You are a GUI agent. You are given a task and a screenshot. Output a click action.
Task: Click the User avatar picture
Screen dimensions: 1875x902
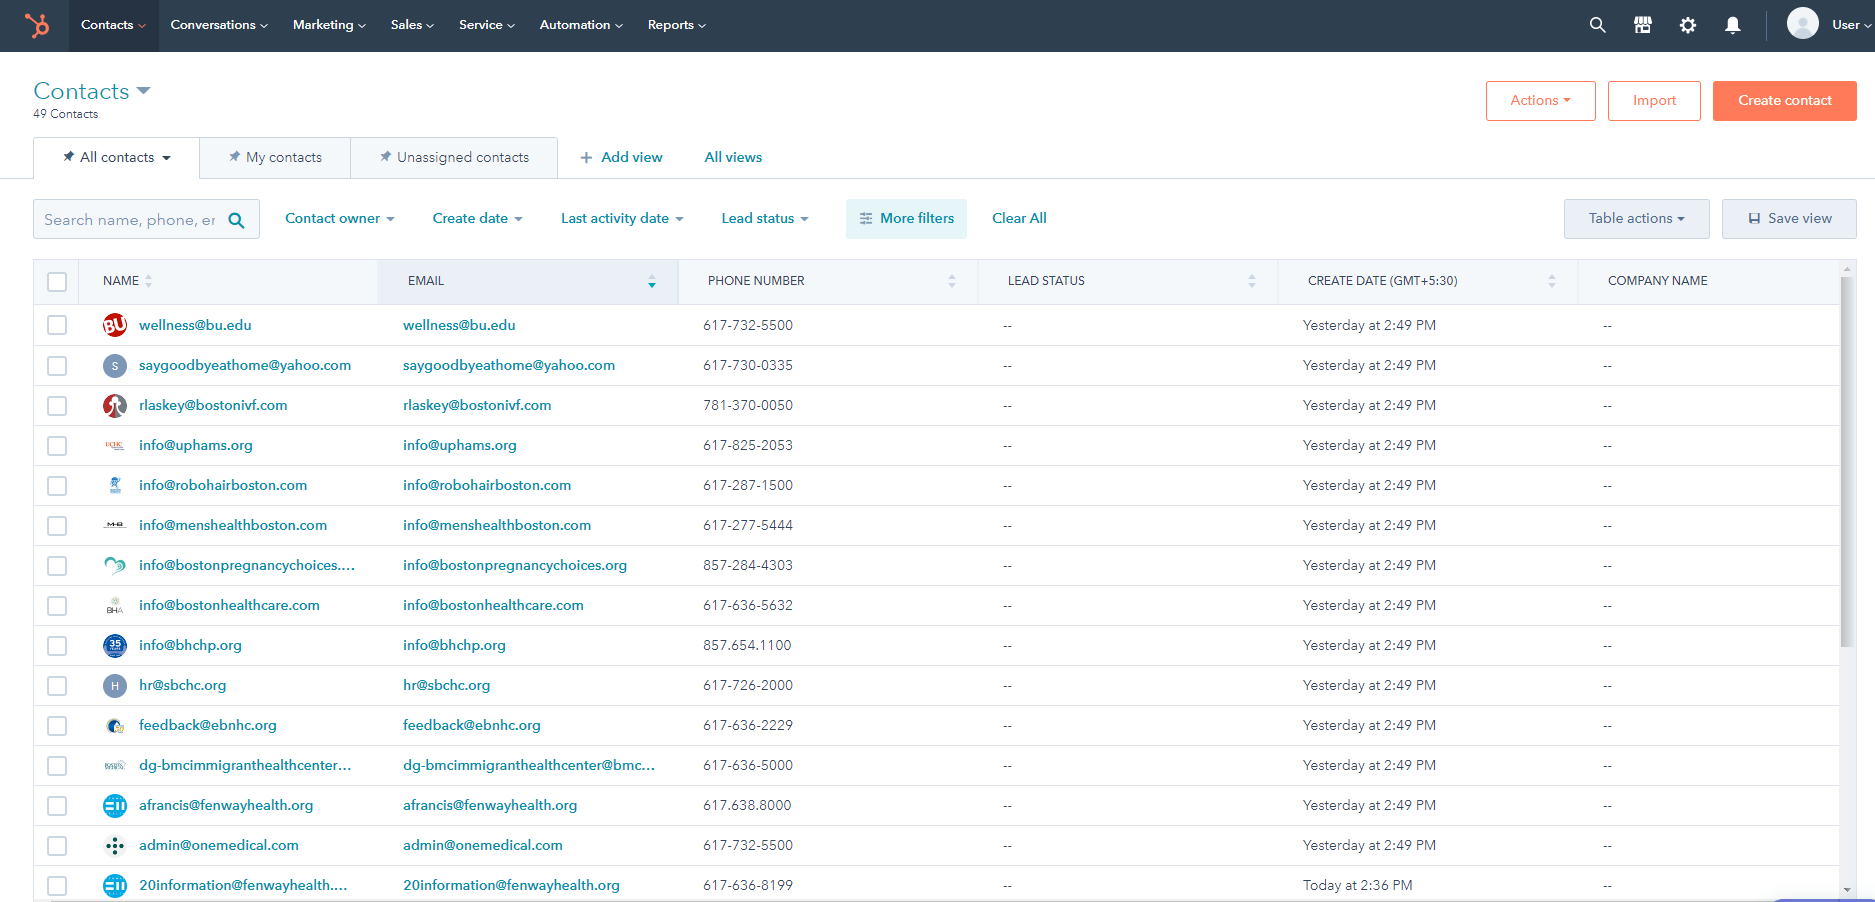click(1803, 23)
